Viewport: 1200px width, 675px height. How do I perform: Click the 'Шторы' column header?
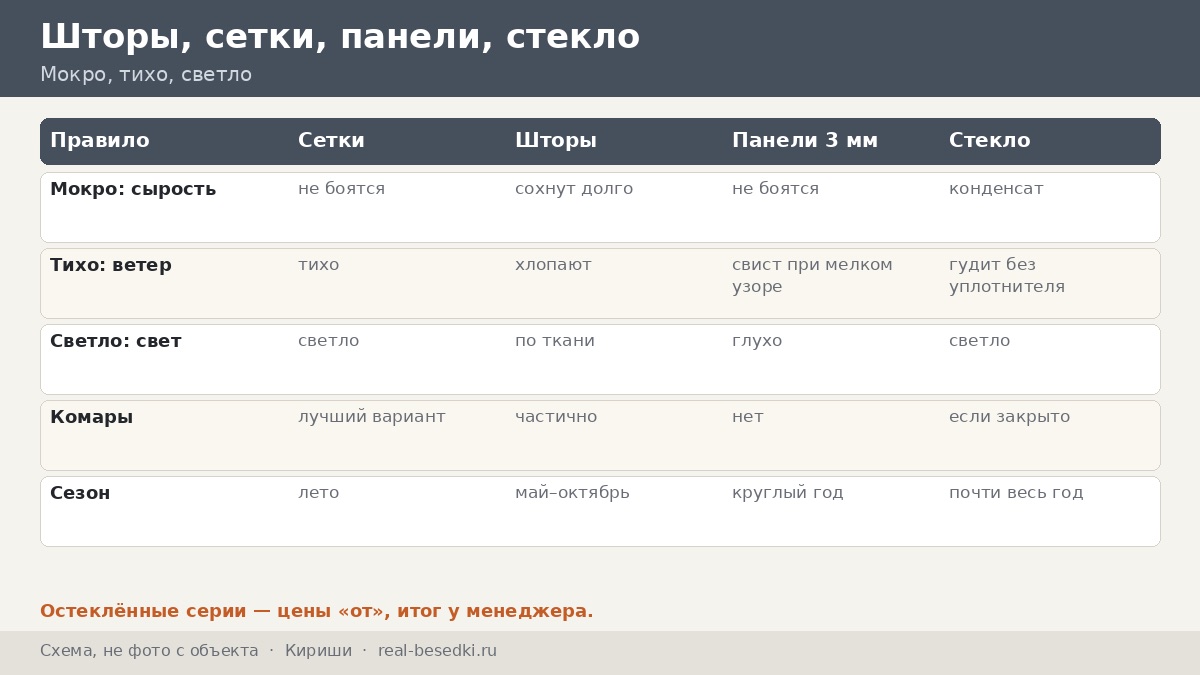click(x=556, y=141)
